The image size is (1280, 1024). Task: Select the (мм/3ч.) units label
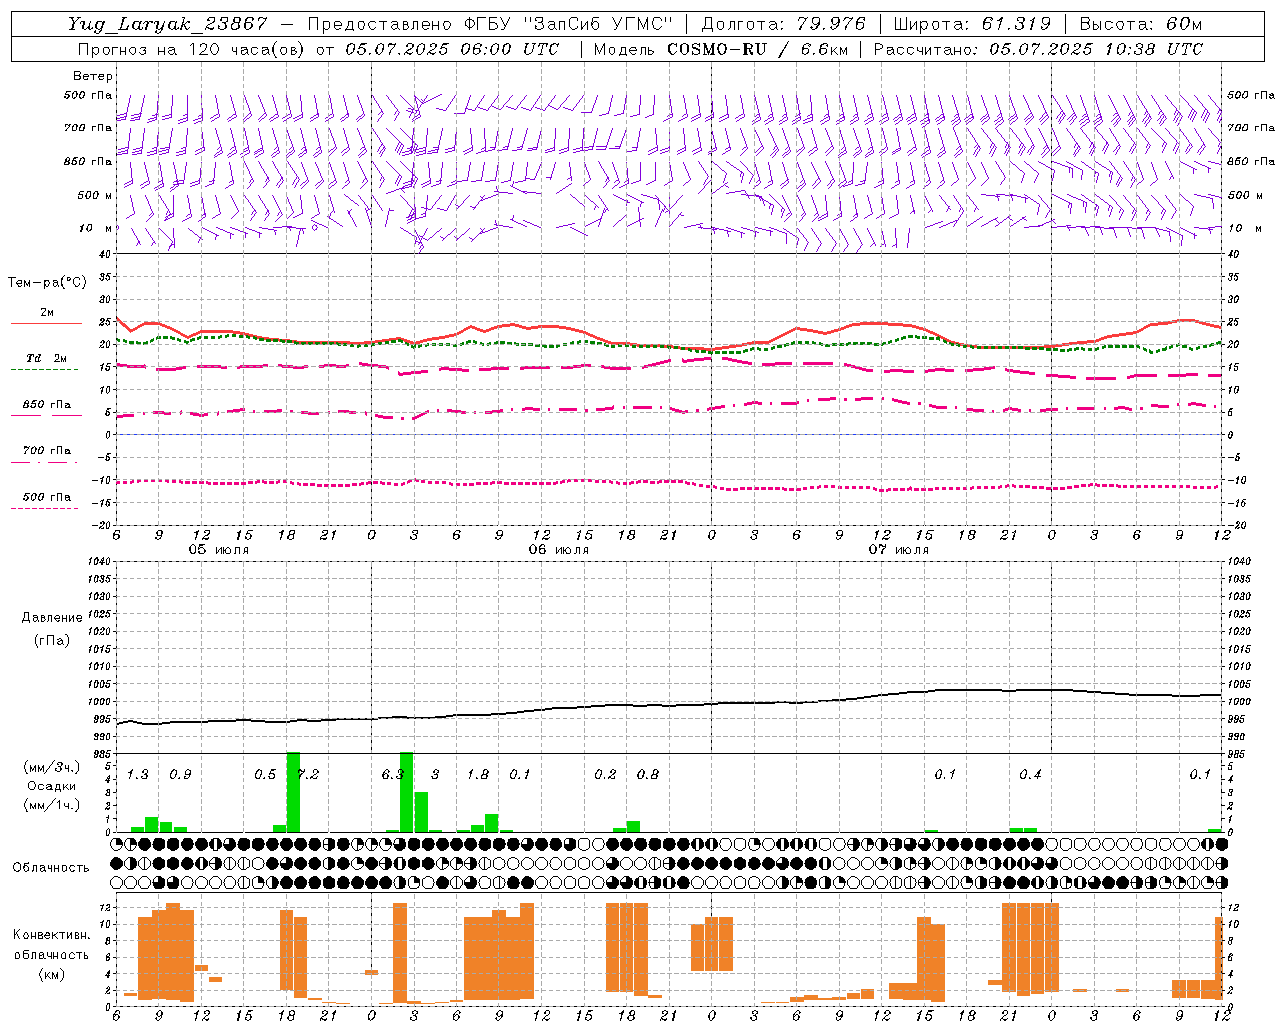pos(52,767)
